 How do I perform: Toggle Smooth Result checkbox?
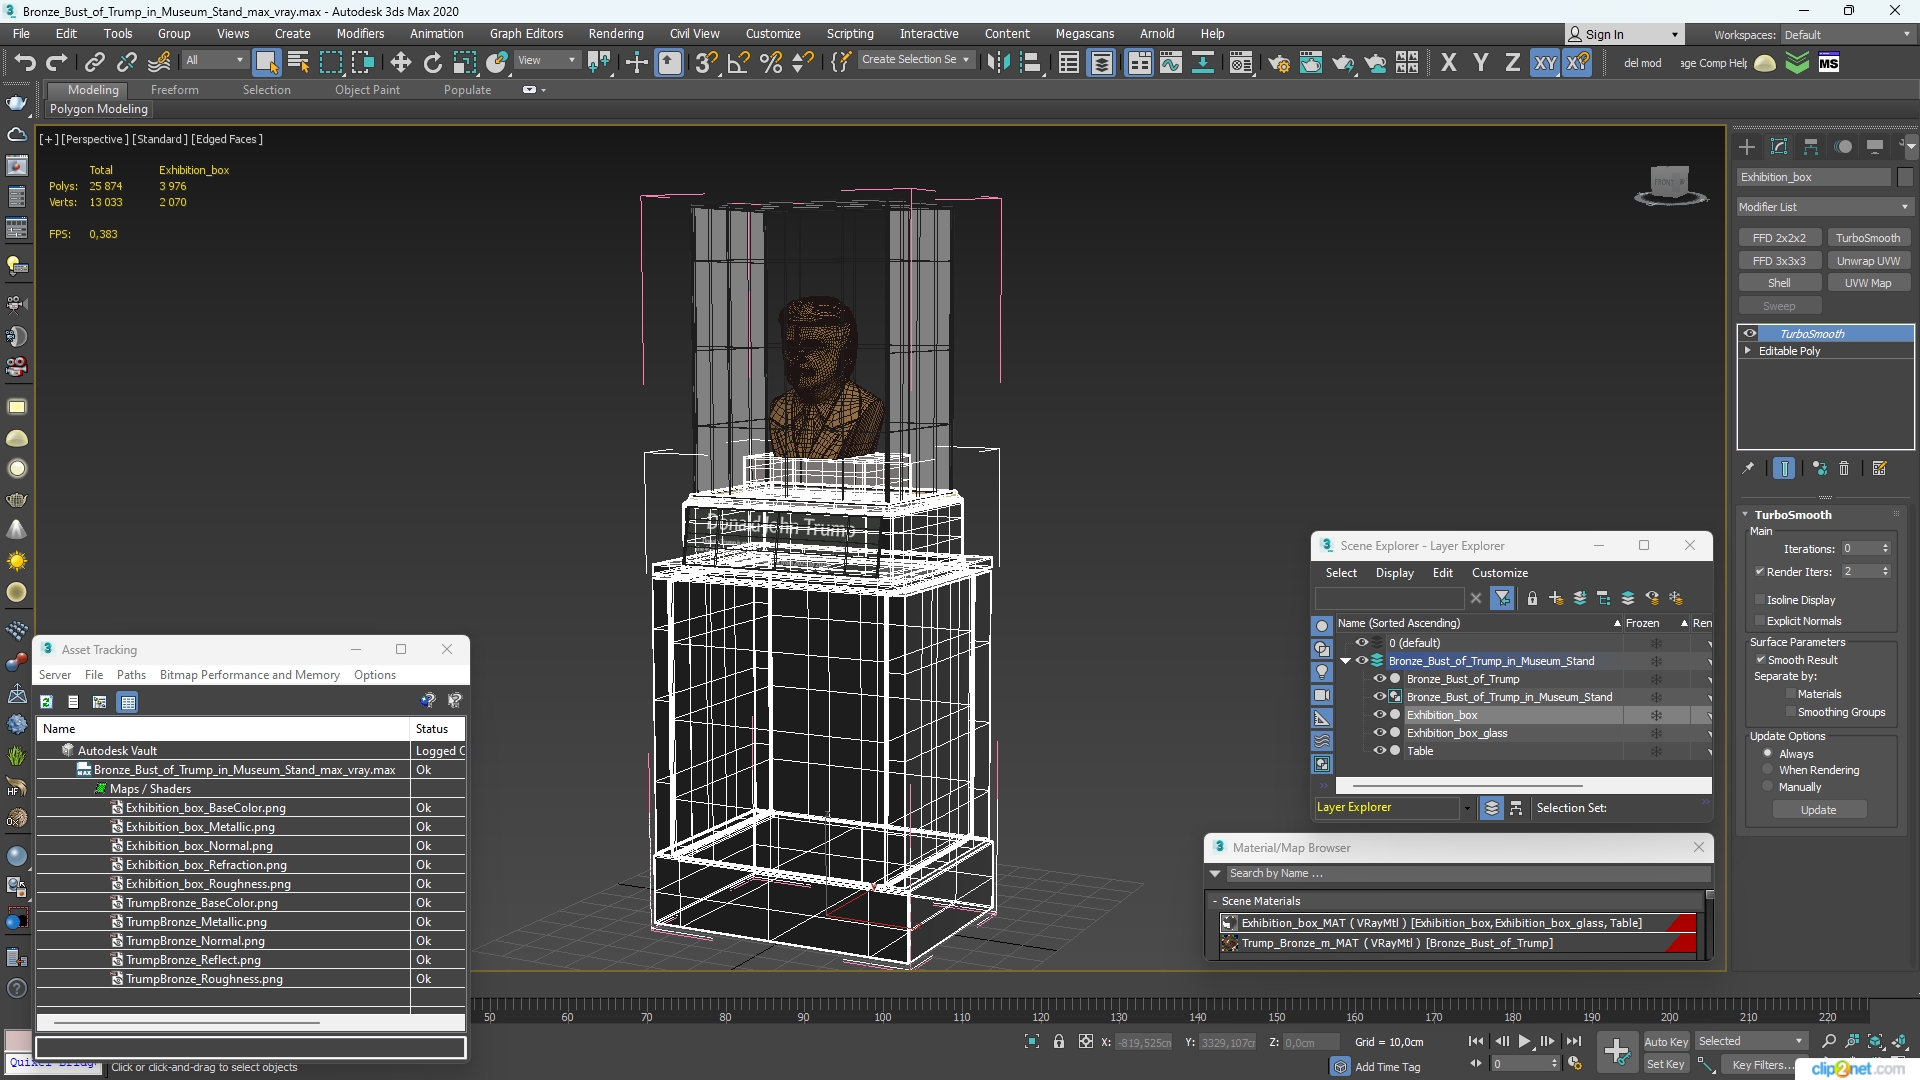click(1761, 660)
